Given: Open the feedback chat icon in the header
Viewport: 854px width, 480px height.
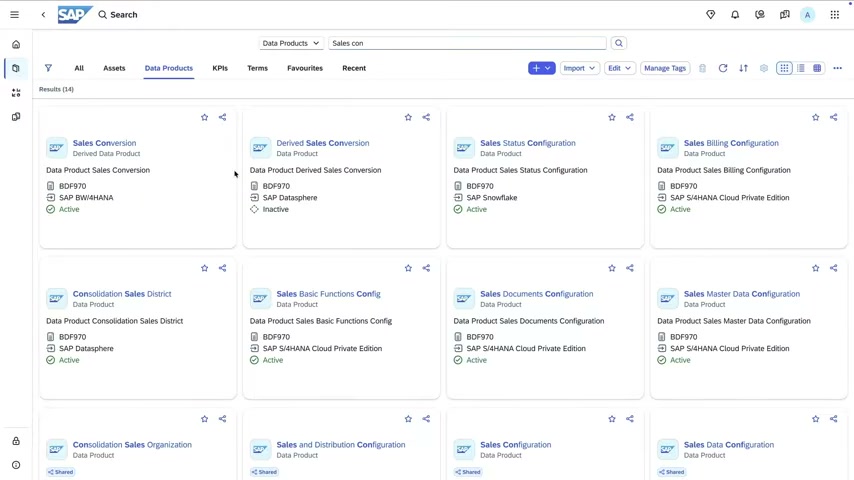Looking at the screenshot, I should click(x=784, y=15).
